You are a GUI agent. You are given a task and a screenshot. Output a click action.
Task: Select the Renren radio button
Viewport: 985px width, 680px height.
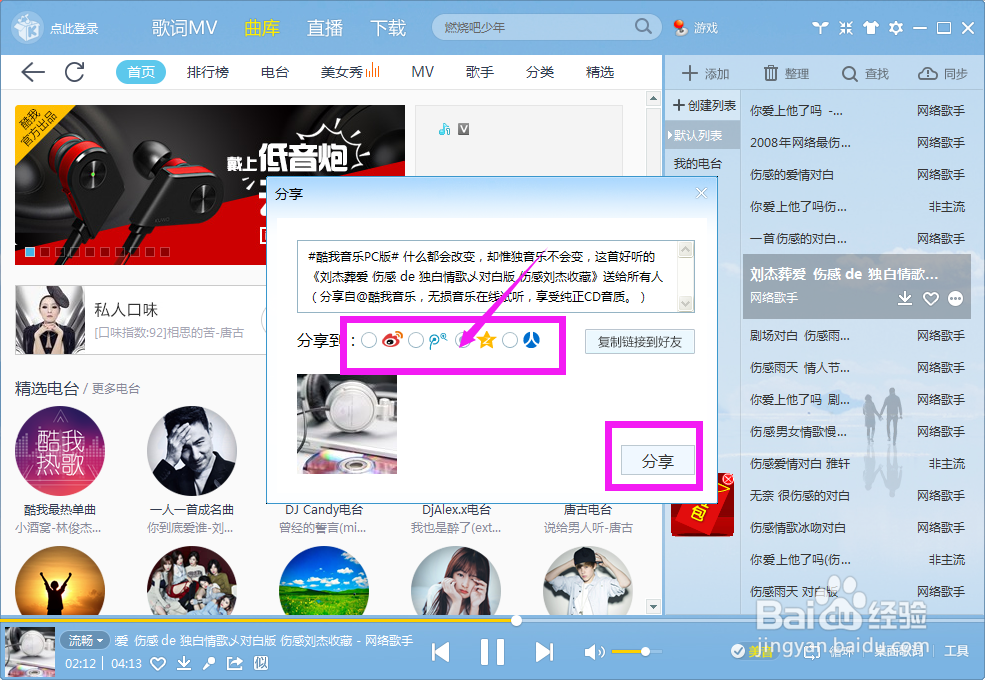(510, 340)
